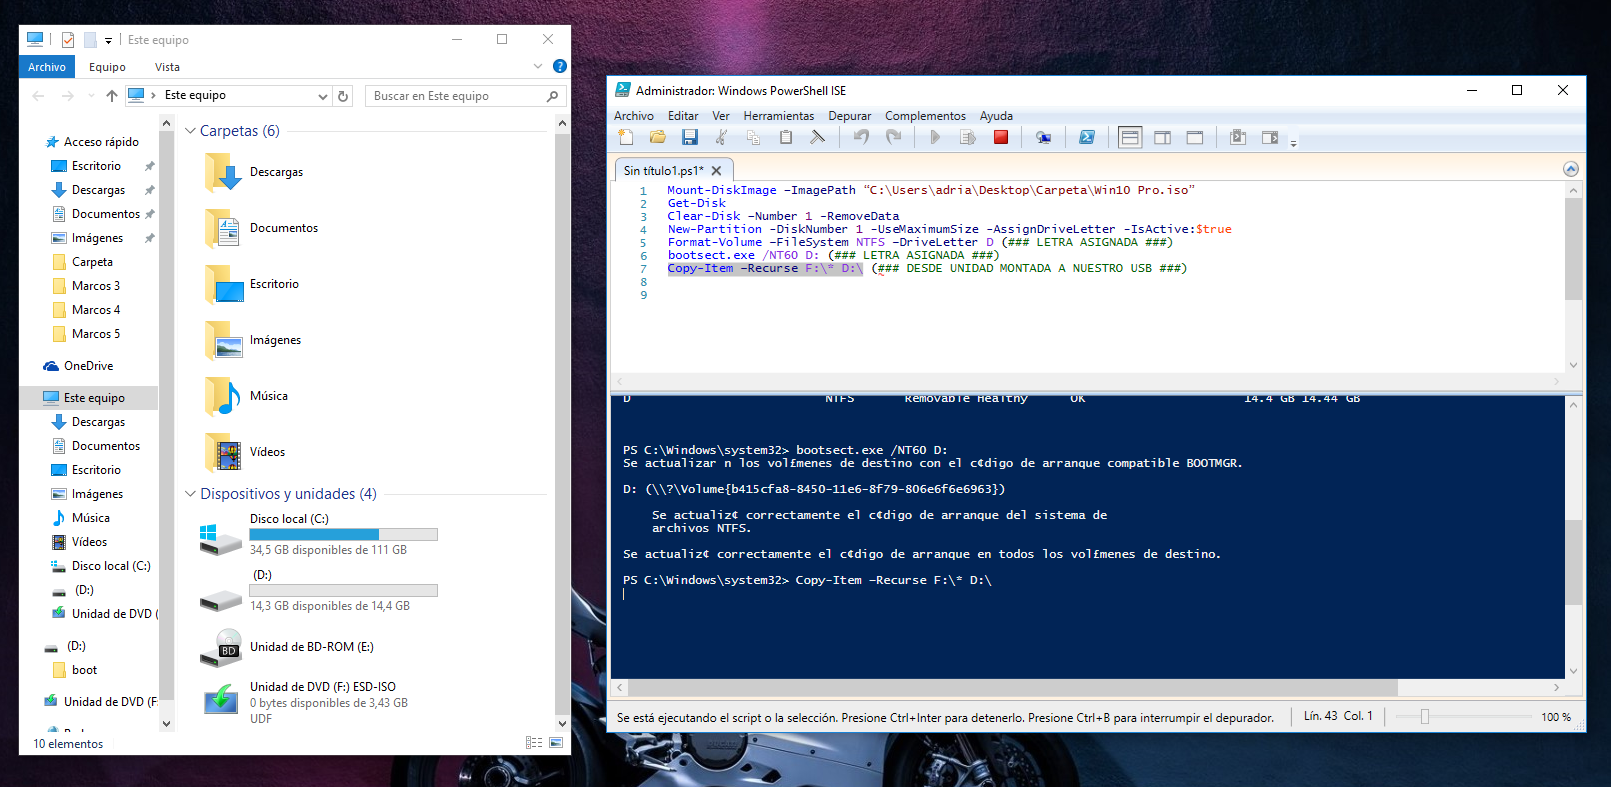Image resolution: width=1611 pixels, height=787 pixels.
Task: Go up one level in File Explorer
Action: click(x=112, y=96)
